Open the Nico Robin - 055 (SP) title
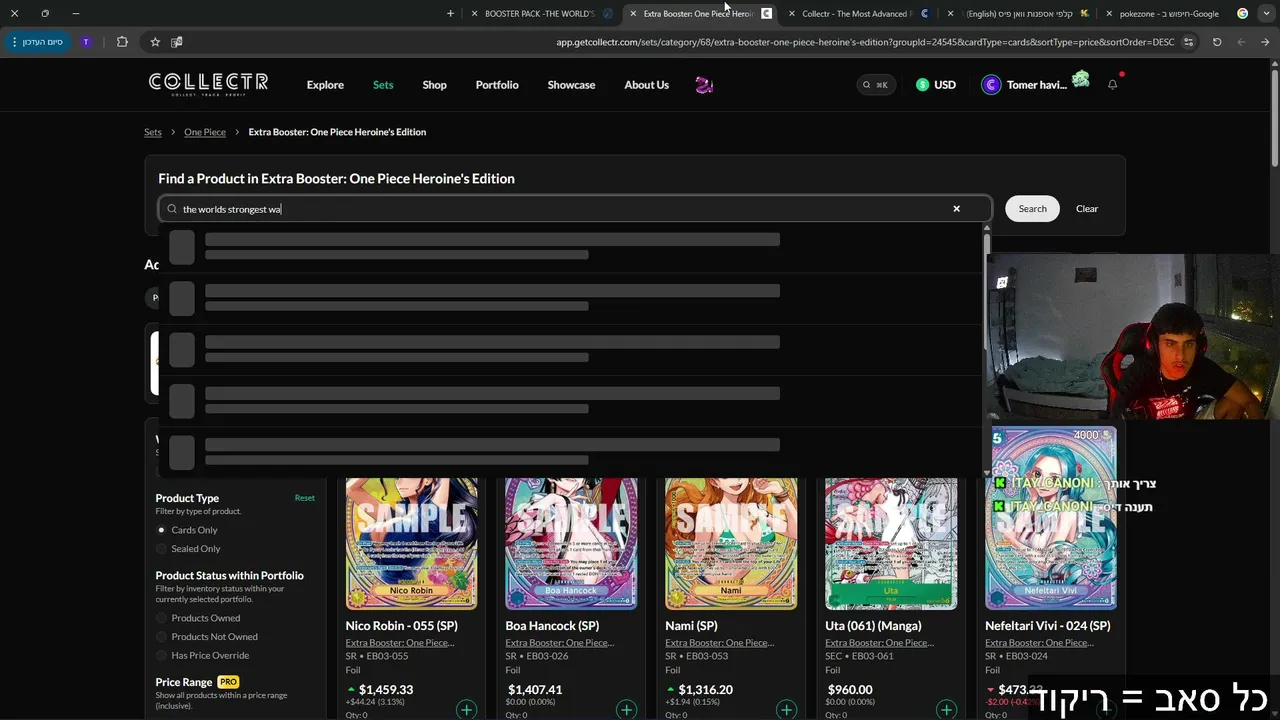Viewport: 1280px width, 720px height. coord(401,626)
